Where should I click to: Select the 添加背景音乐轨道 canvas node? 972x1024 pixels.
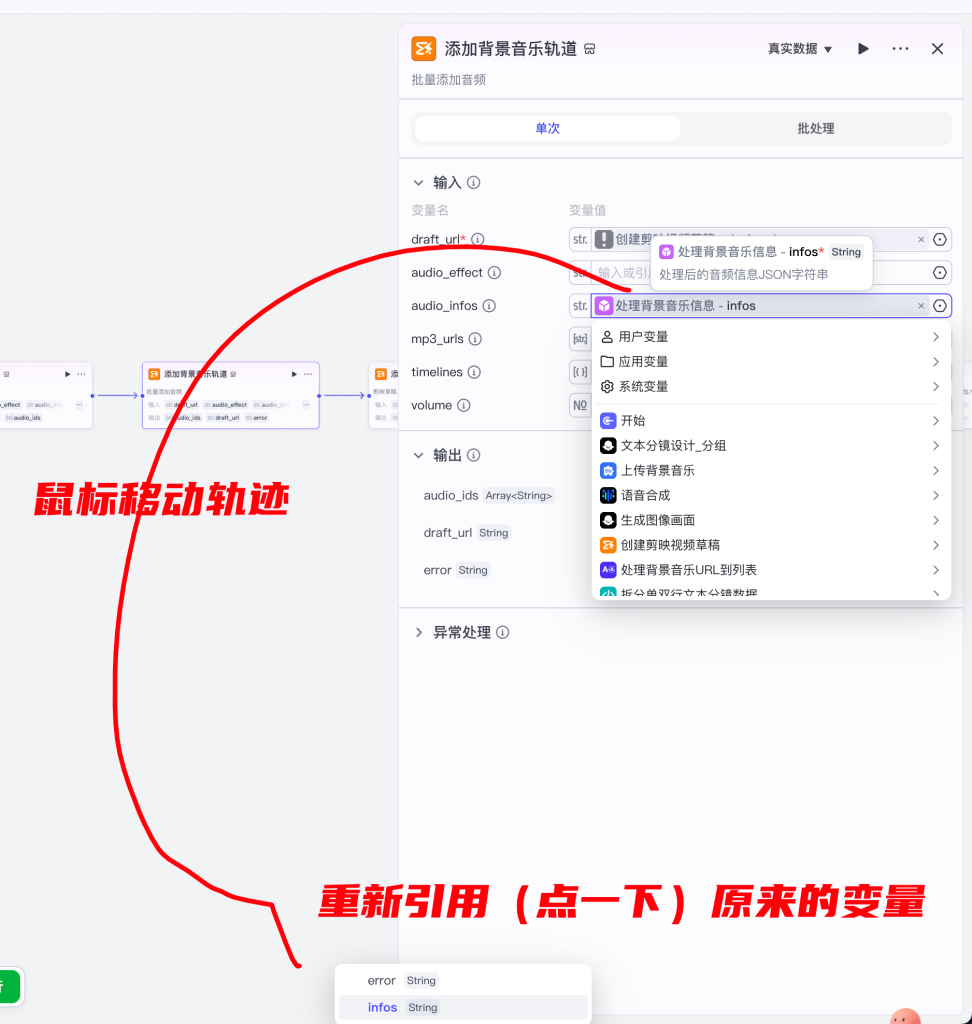231,395
